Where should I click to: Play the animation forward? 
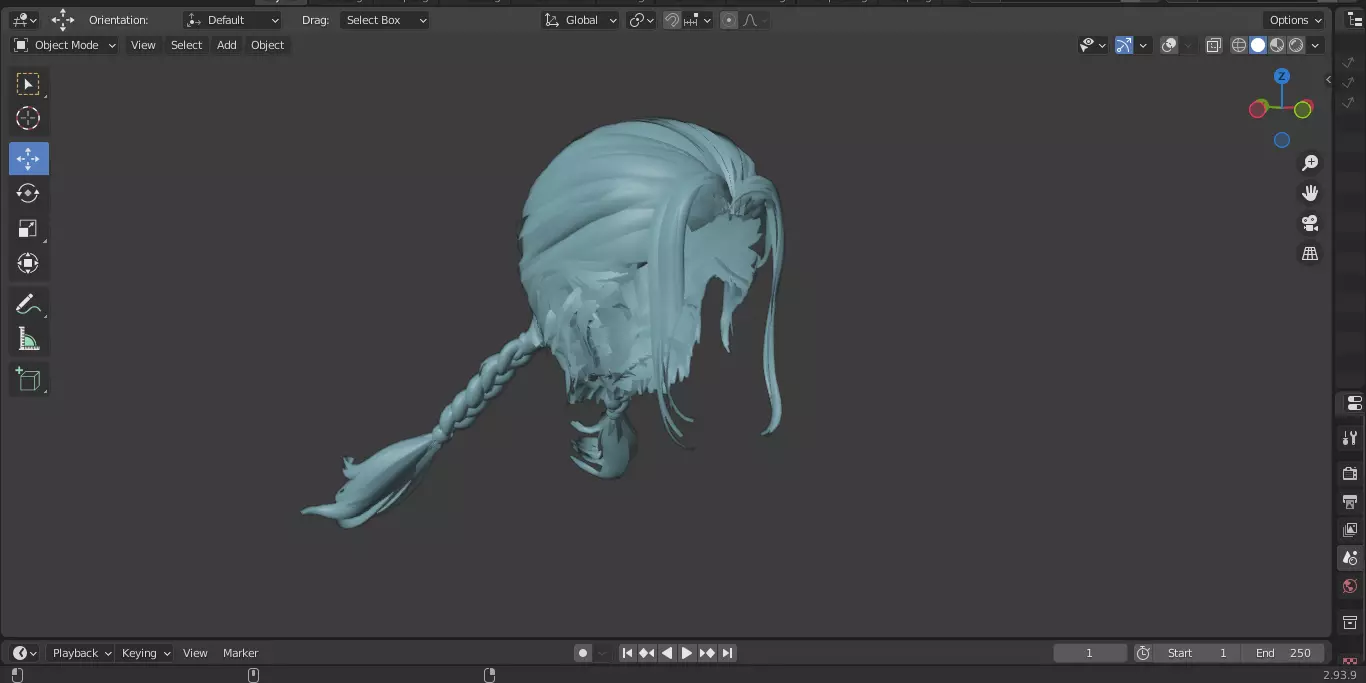(x=687, y=653)
